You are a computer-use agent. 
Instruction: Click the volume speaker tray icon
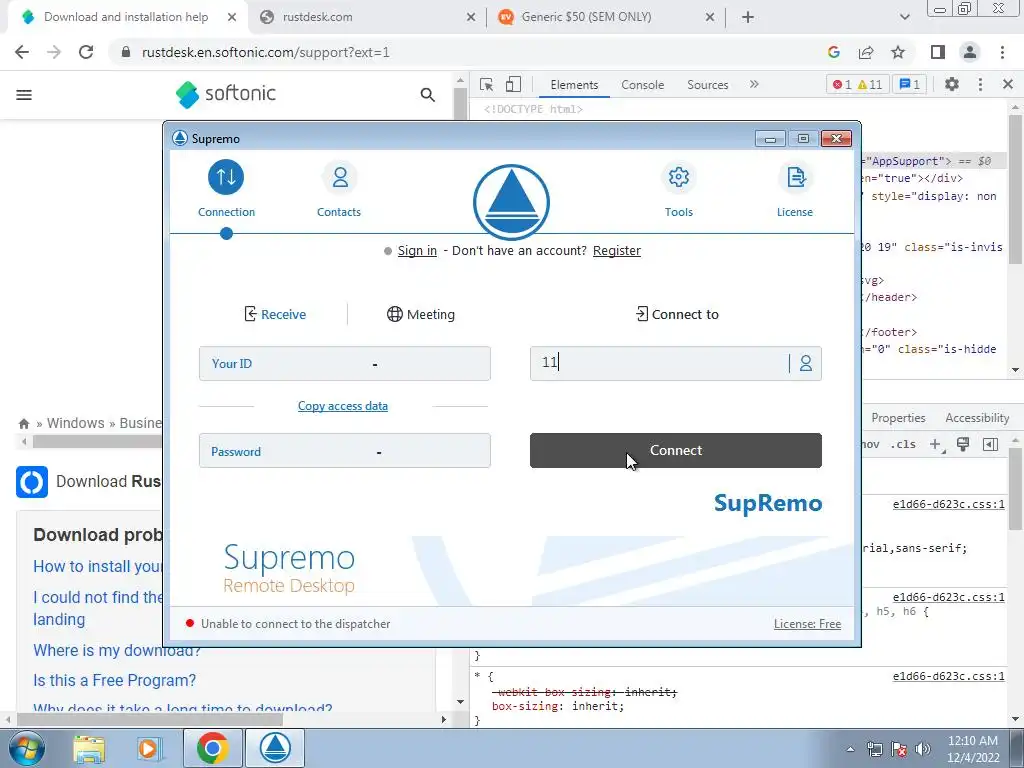(x=923, y=749)
